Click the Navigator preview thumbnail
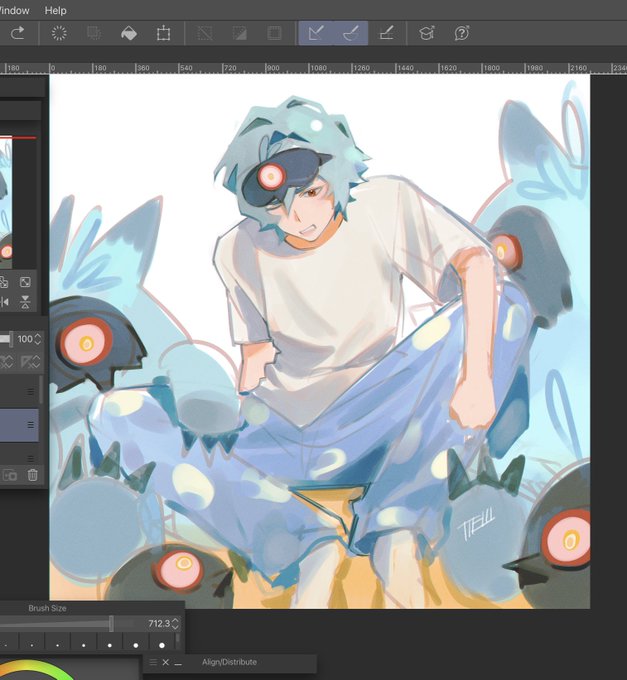Image resolution: width=627 pixels, height=680 pixels. [x=6, y=203]
